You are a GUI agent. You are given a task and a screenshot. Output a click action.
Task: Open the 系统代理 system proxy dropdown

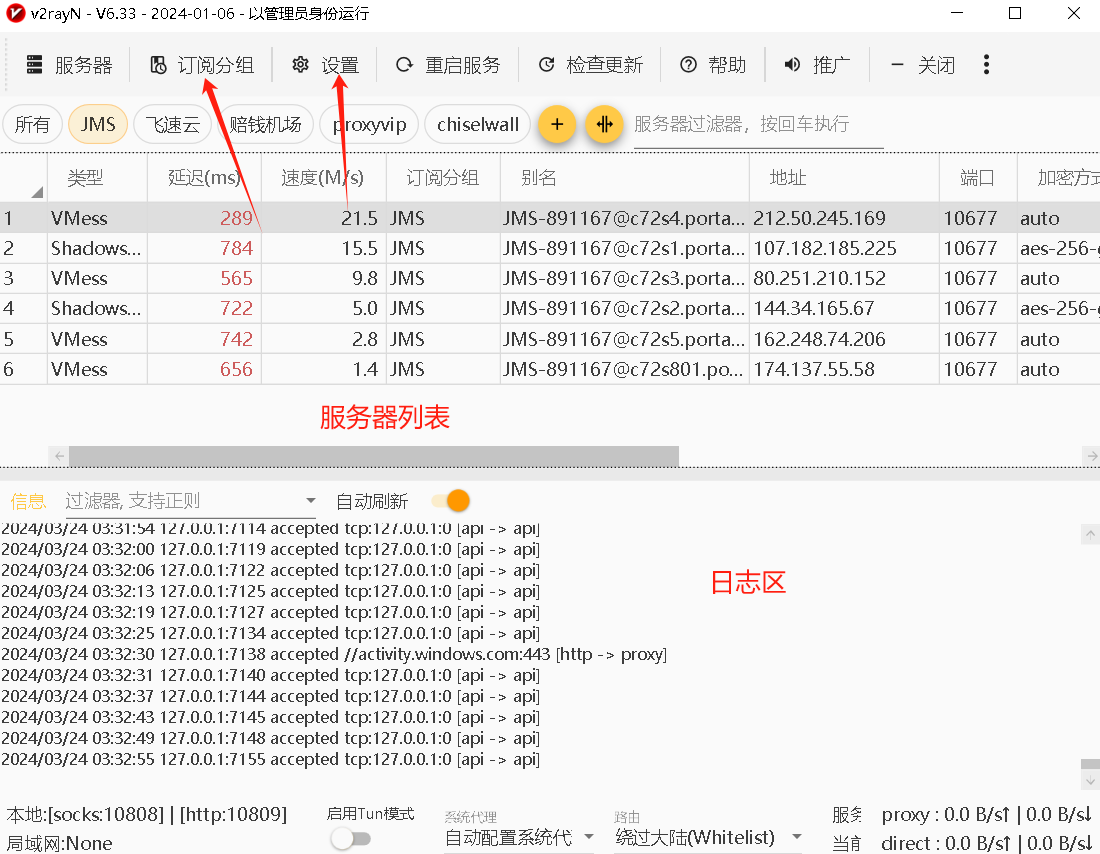click(520, 837)
